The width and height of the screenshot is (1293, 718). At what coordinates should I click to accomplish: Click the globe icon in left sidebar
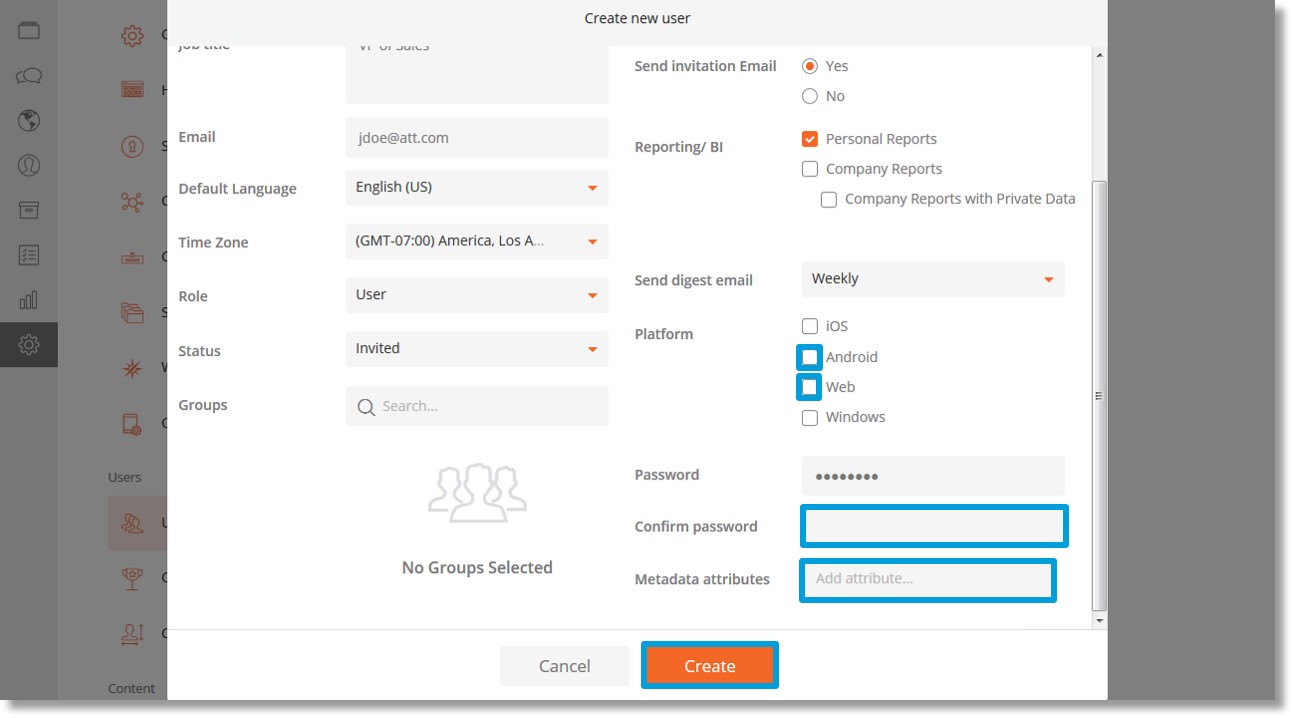click(29, 121)
